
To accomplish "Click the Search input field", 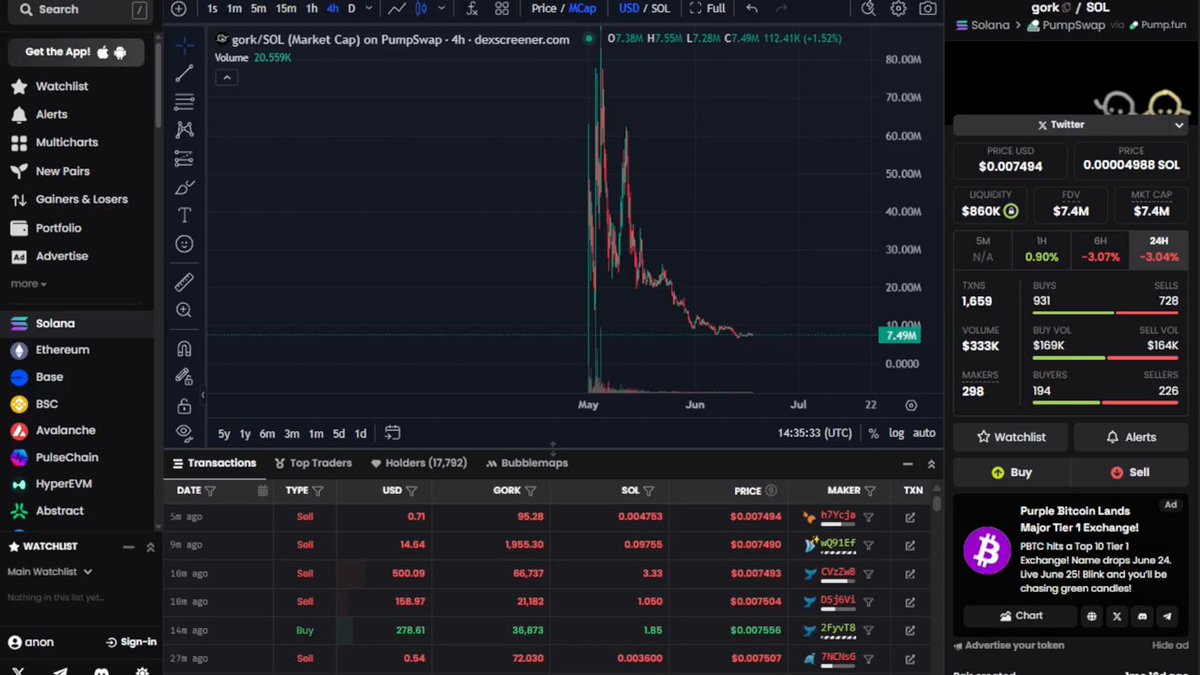I will point(80,10).
